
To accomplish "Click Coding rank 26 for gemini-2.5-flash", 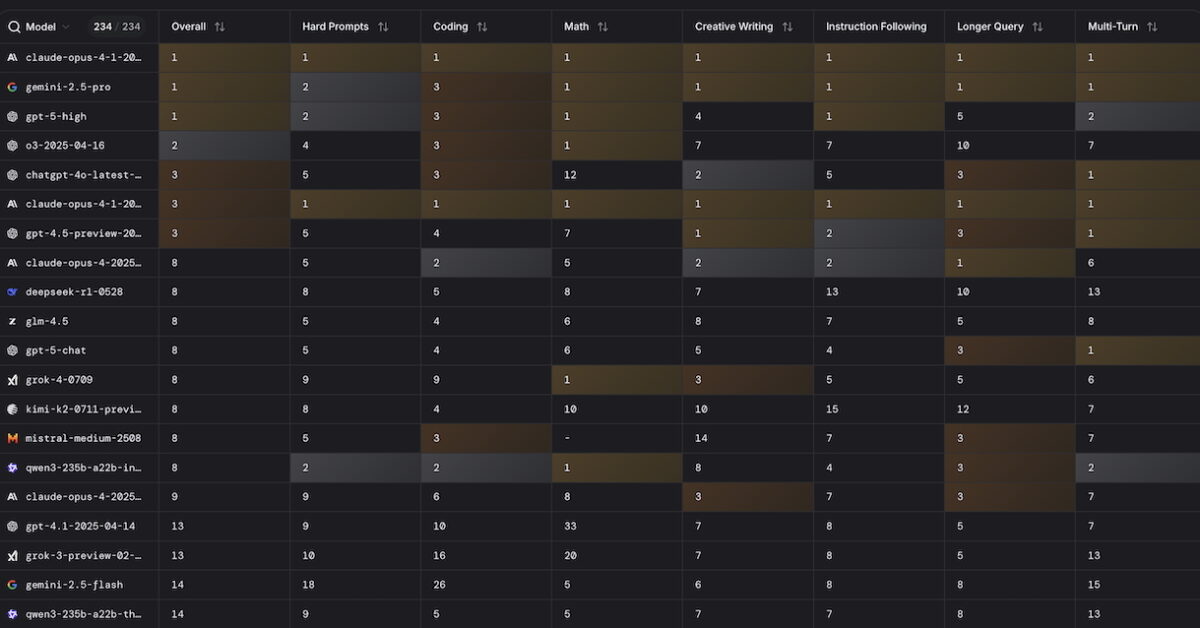I will [439, 584].
